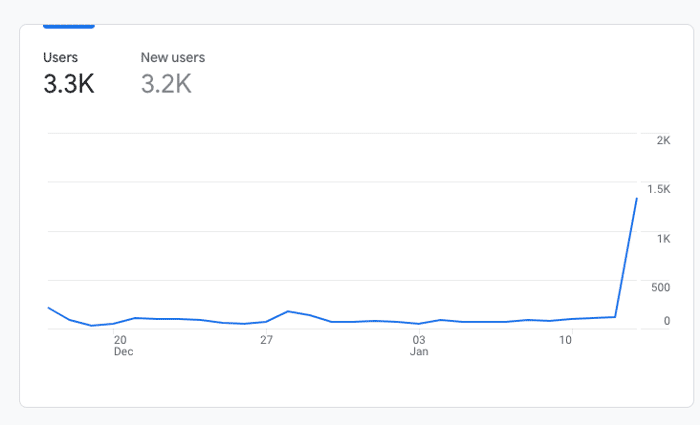The image size is (700, 425).
Task: Click the 3.2K New users value
Action: click(166, 84)
